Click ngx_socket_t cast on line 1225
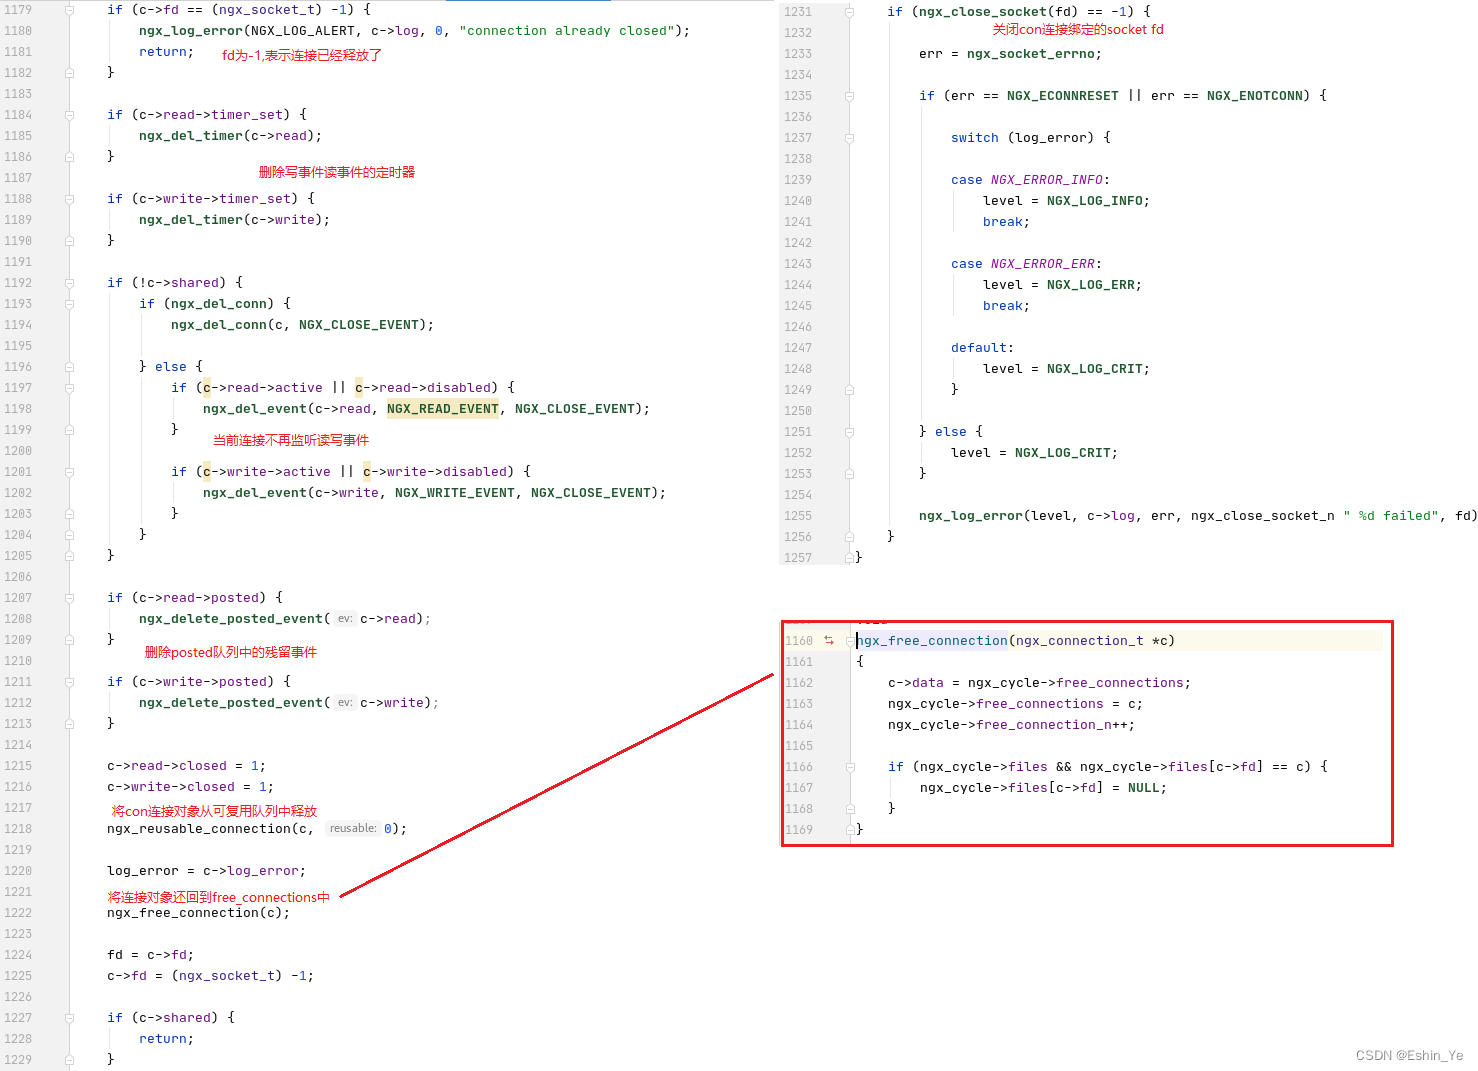Image resolution: width=1478 pixels, height=1071 pixels. coord(226,976)
